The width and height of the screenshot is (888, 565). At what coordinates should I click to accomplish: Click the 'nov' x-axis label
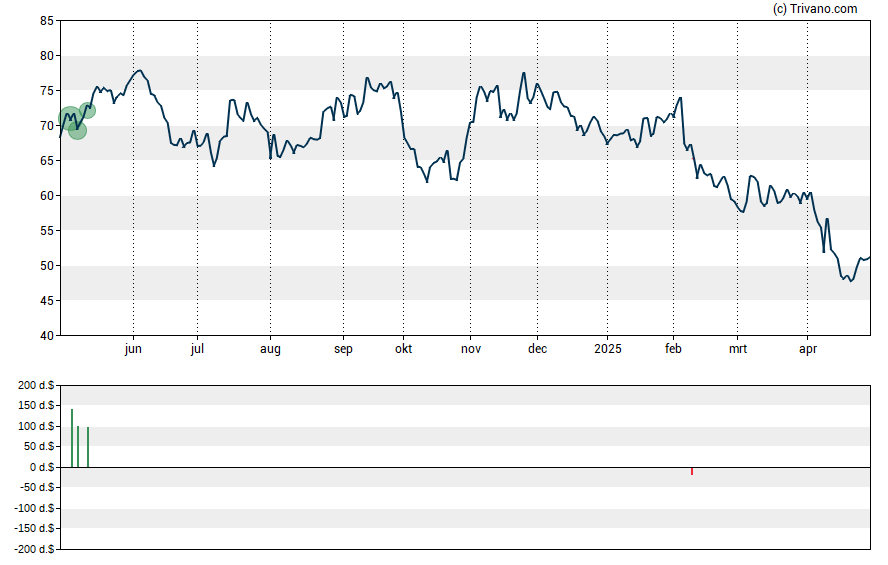click(471, 349)
